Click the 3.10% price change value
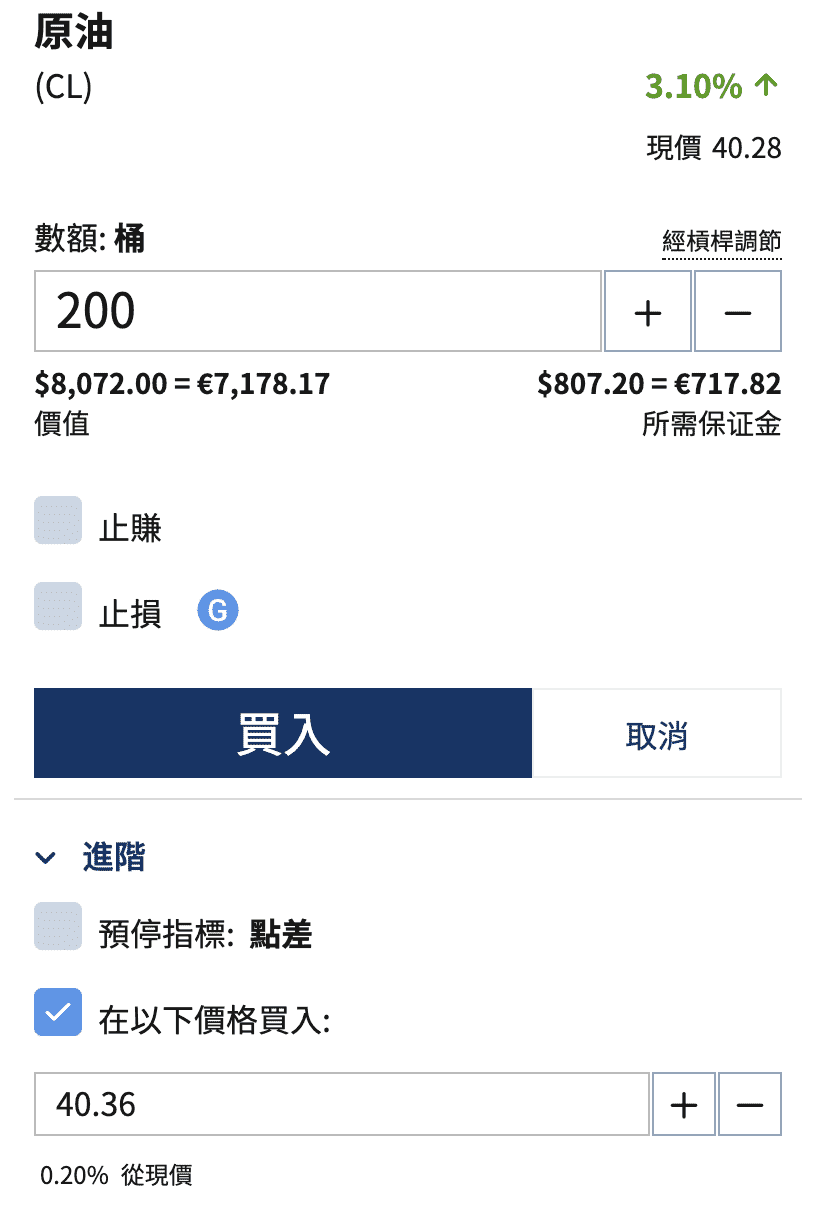828x1208 pixels. tap(693, 87)
